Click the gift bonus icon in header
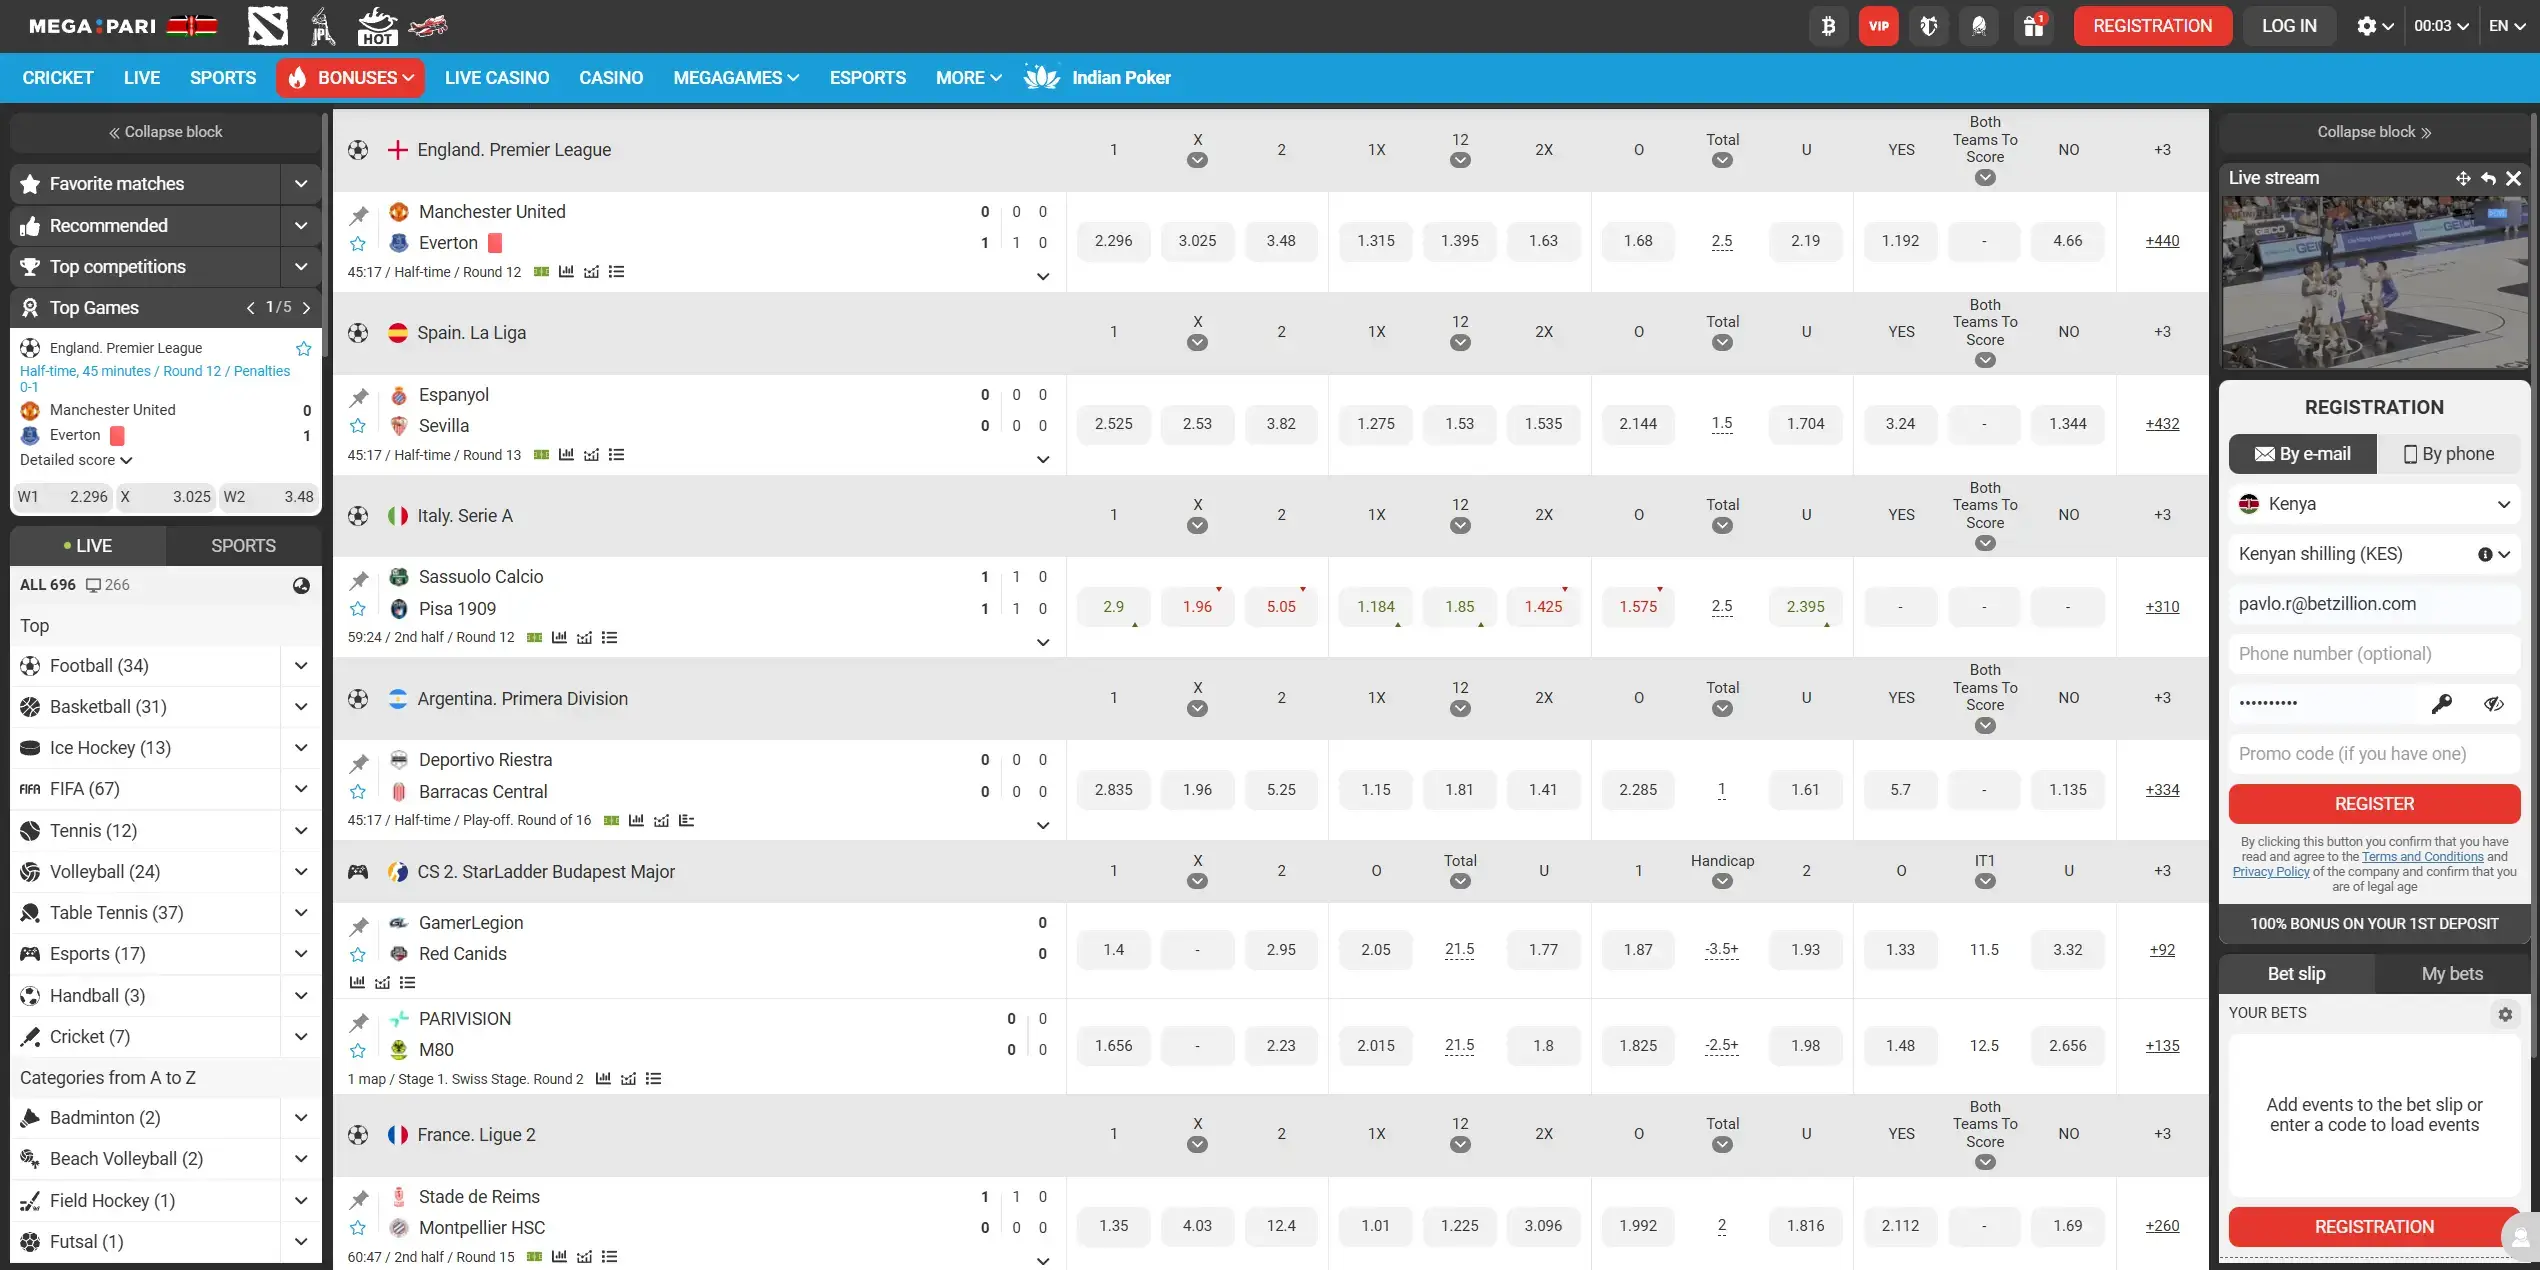The image size is (2540, 1270). 2033,26
